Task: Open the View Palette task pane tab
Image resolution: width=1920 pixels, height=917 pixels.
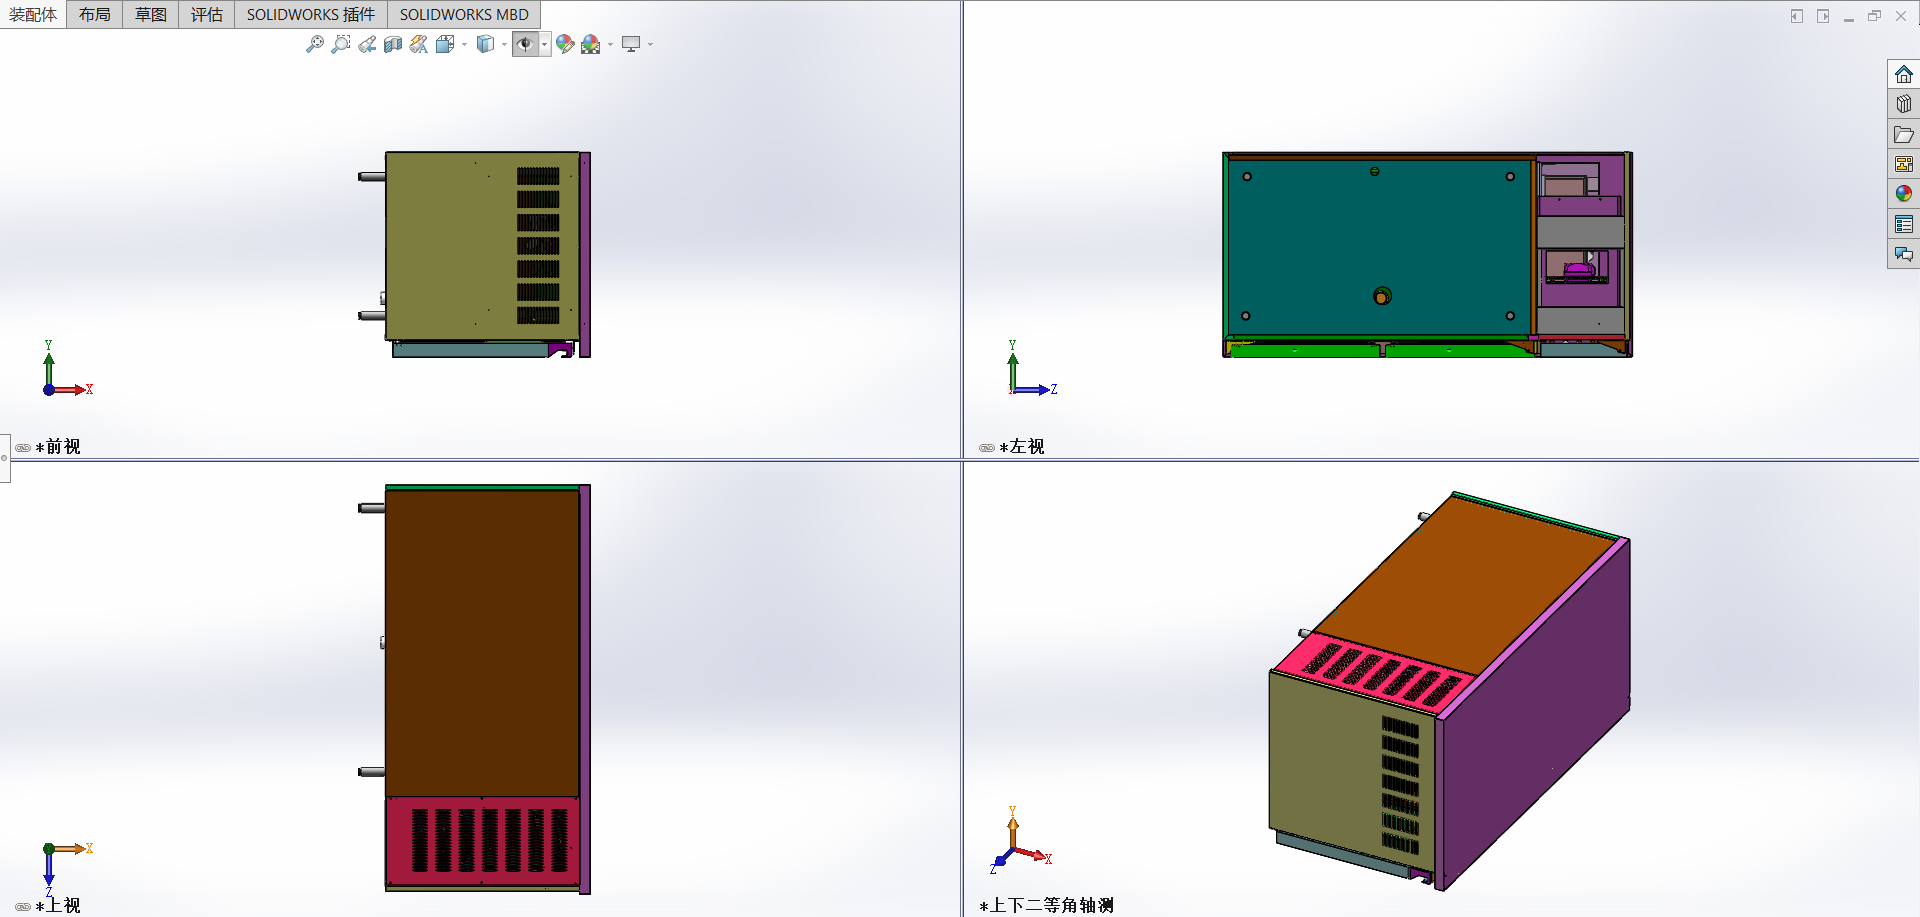Action: (x=1904, y=164)
